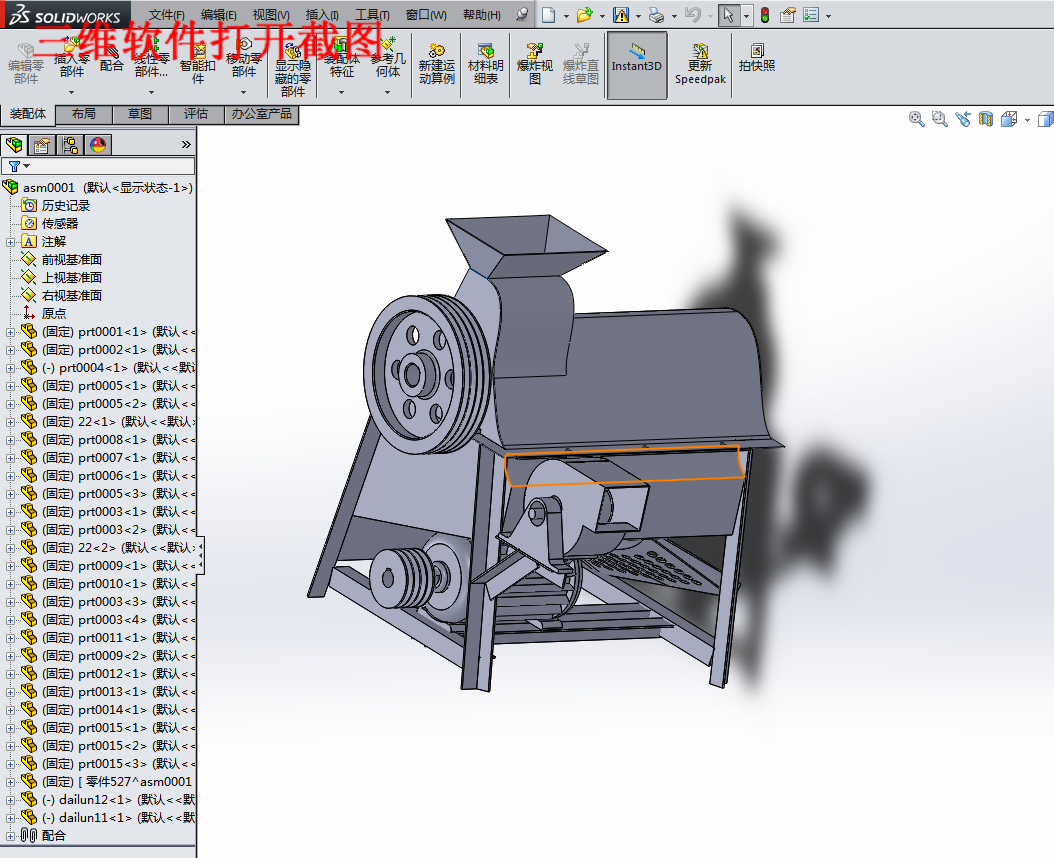Screen dimensions: 1054x858
Task: Open the 帮助(H) menu
Action: click(x=481, y=15)
